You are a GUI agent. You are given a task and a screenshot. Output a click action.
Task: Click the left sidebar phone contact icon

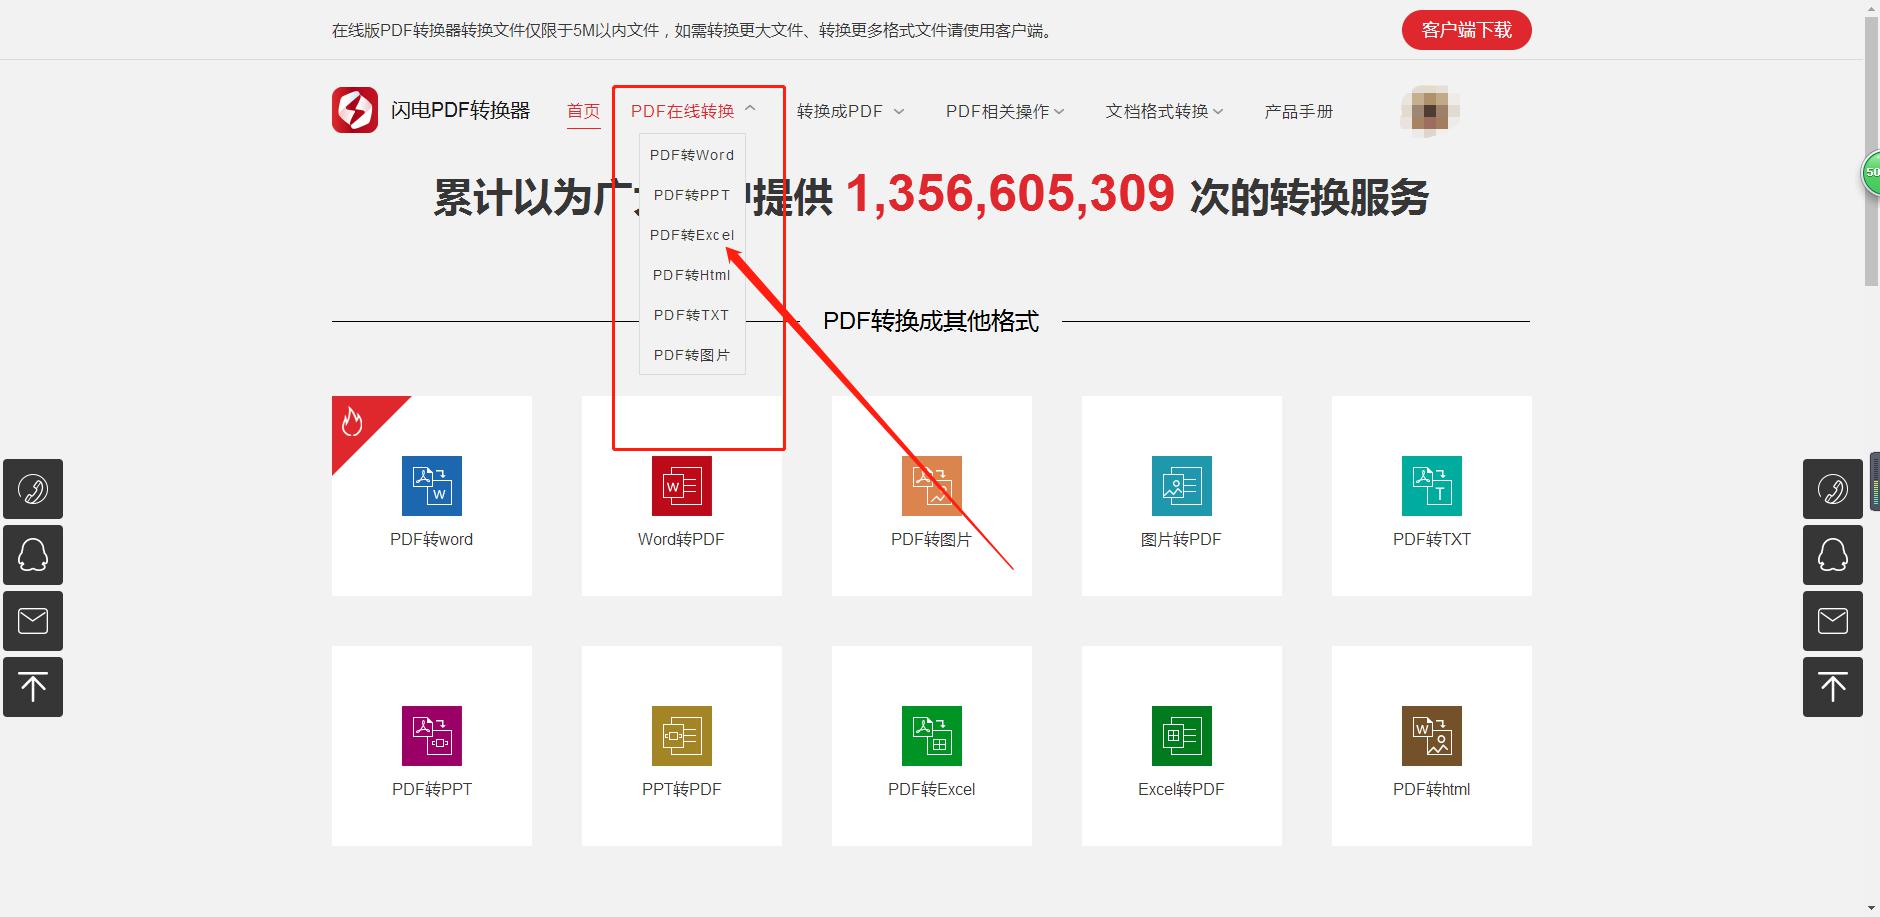pyautogui.click(x=33, y=489)
